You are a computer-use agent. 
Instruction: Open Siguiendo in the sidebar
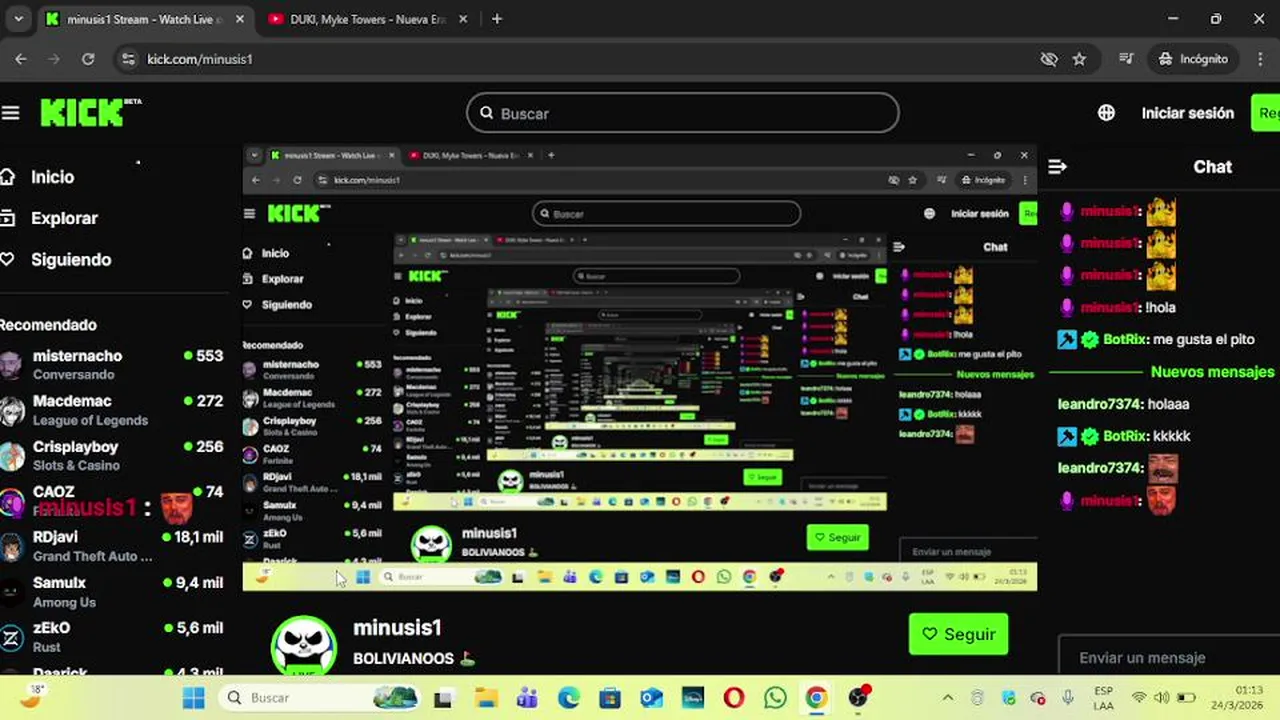pyautogui.click(x=71, y=259)
